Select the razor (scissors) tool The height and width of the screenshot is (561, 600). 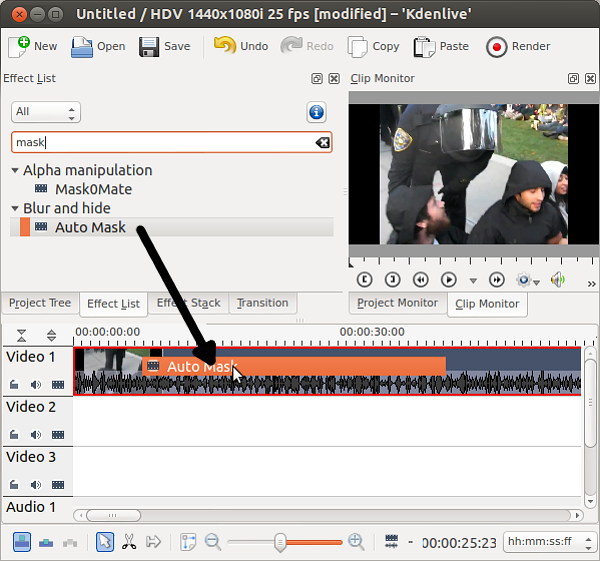(129, 541)
